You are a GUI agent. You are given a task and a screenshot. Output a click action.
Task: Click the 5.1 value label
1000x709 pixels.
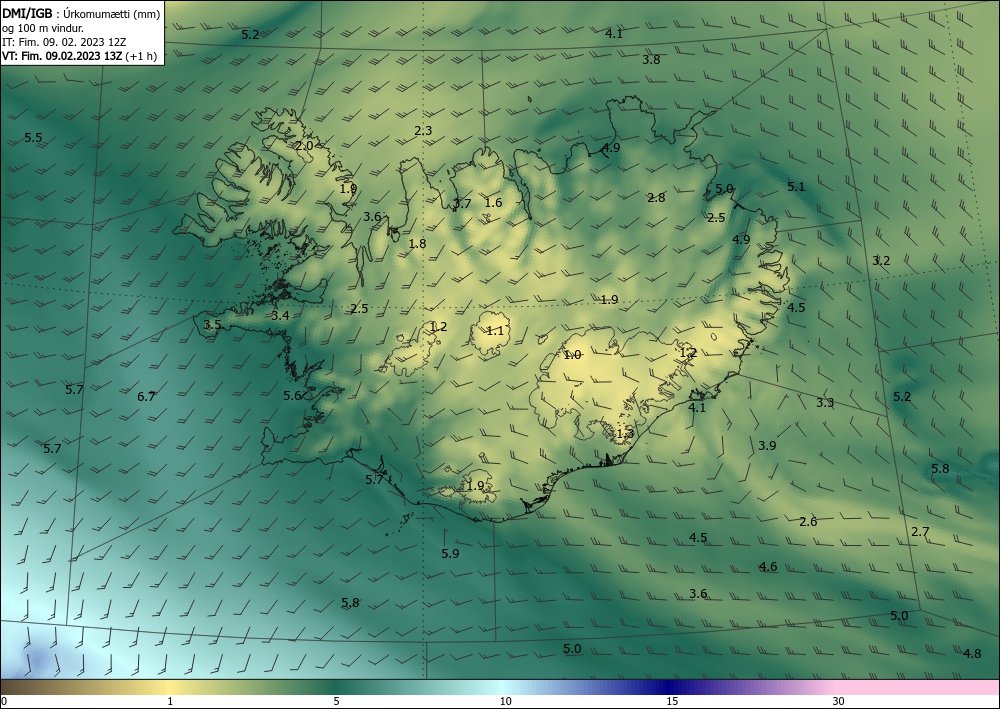click(x=796, y=187)
